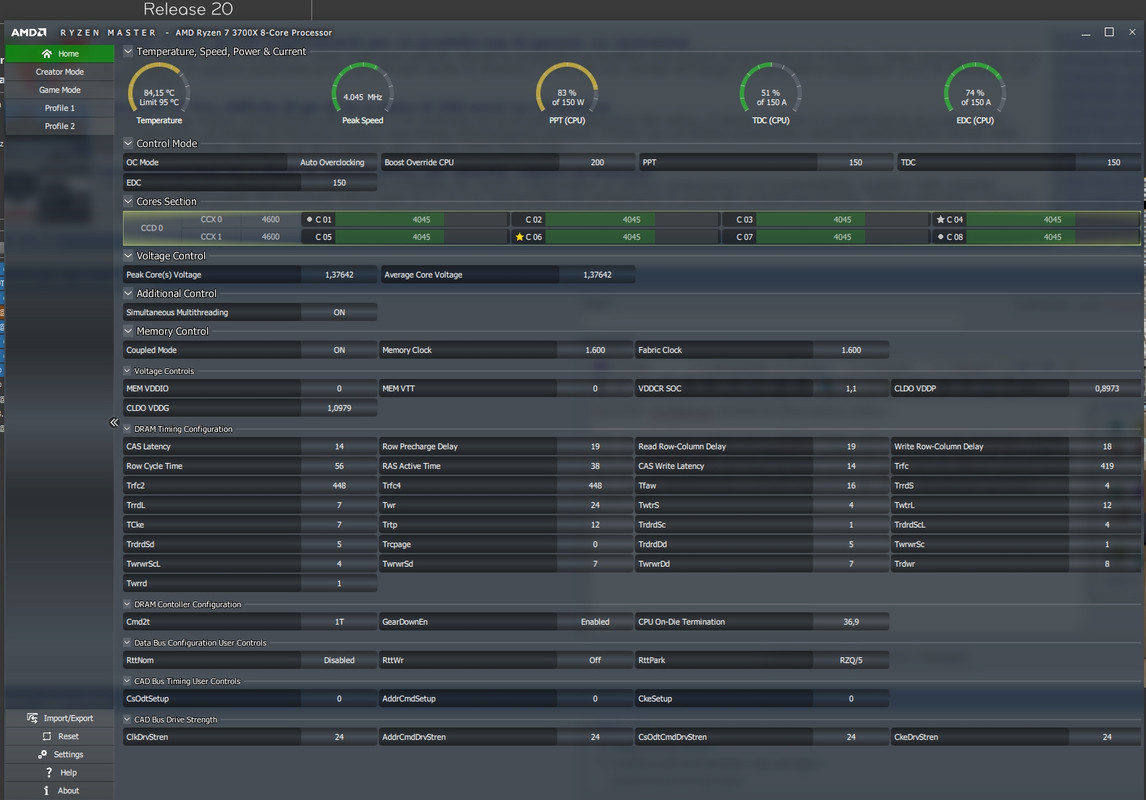The height and width of the screenshot is (800, 1146).
Task: Click CPU On-Die Termination value 36,9
Action: pos(851,622)
